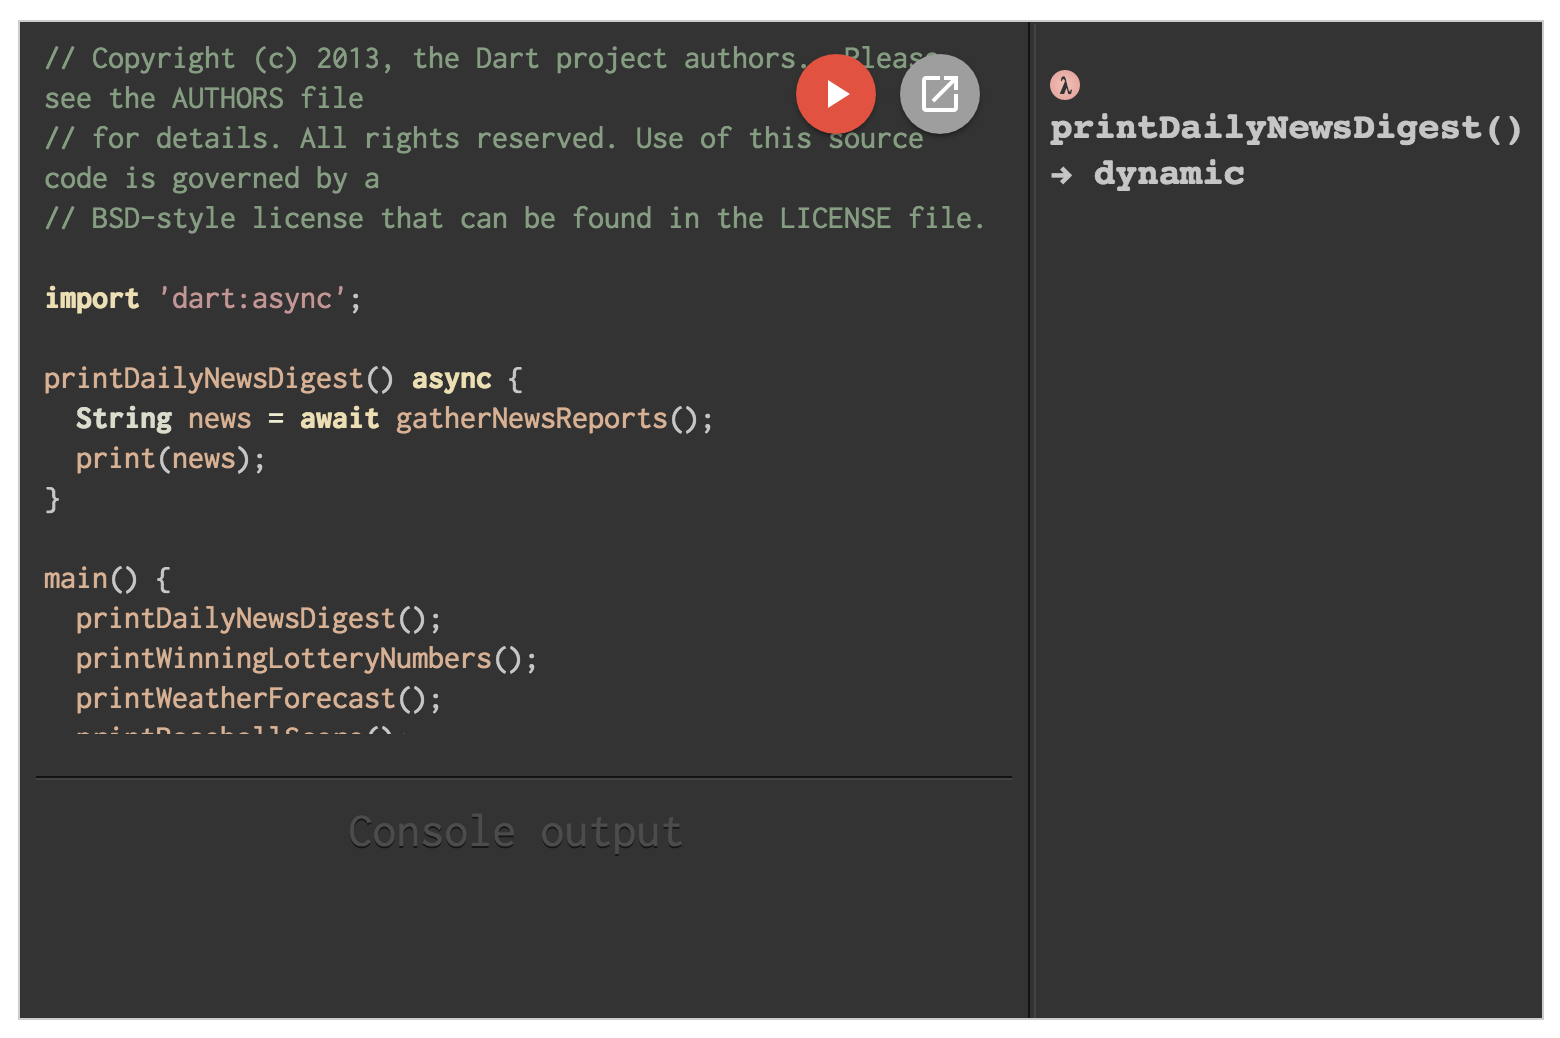The height and width of the screenshot is (1038, 1560).
Task: Select the printDailyNewsDigest() signature heading
Action: click(1284, 127)
